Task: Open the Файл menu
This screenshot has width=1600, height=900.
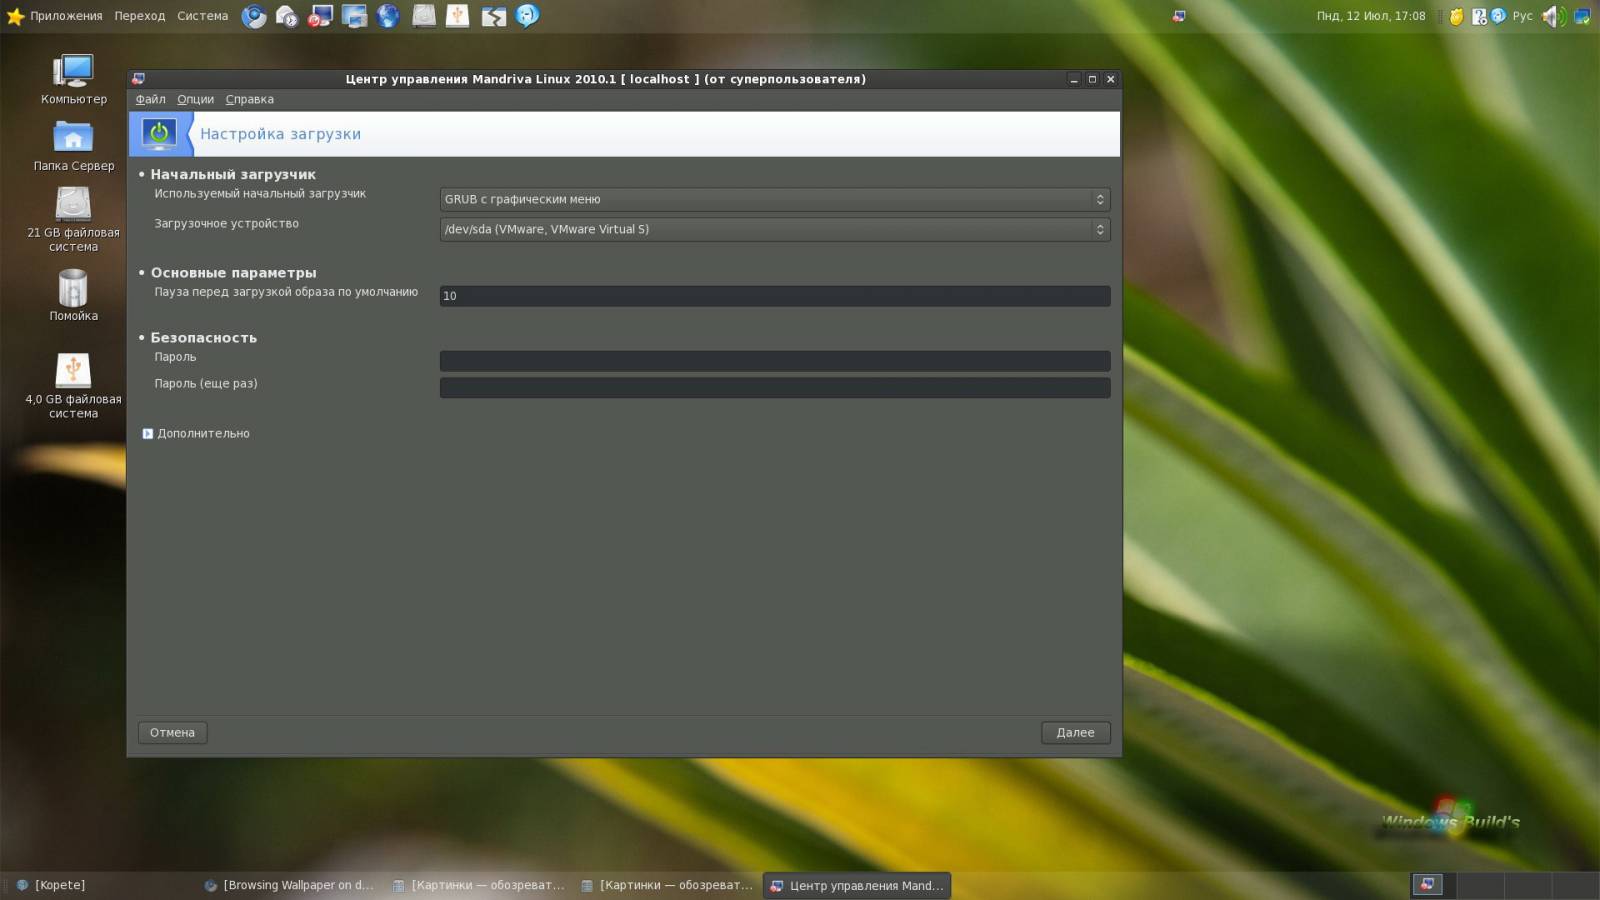Action: click(x=151, y=99)
